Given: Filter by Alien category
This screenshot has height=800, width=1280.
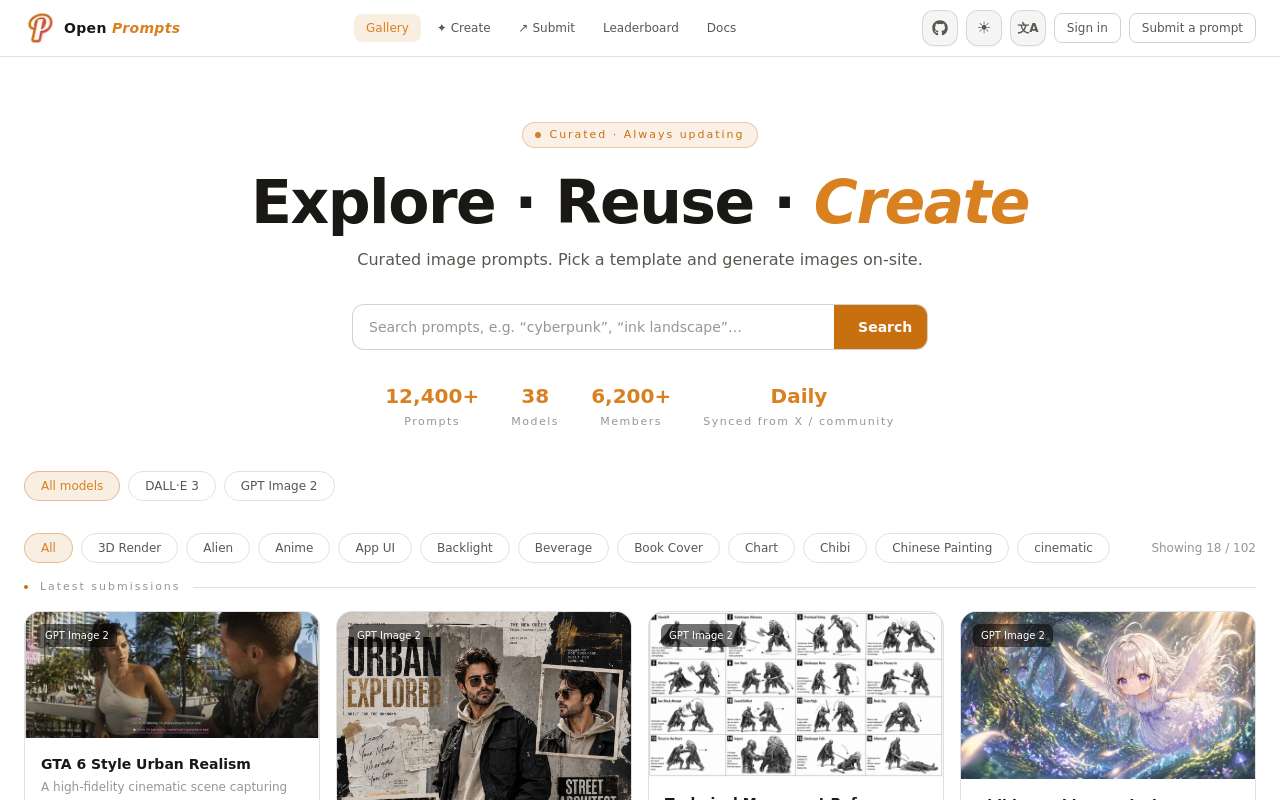Looking at the screenshot, I should (x=218, y=548).
